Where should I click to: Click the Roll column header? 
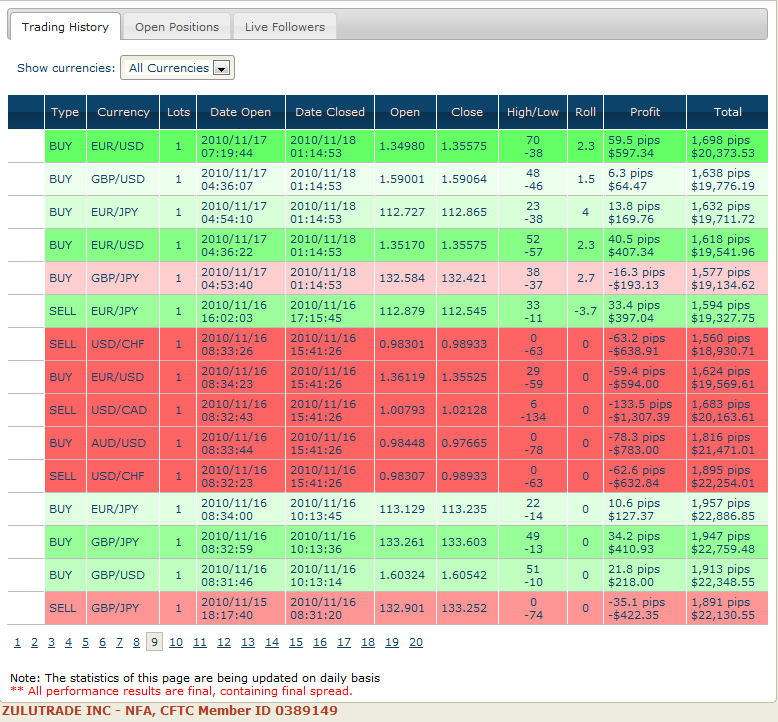pos(585,112)
